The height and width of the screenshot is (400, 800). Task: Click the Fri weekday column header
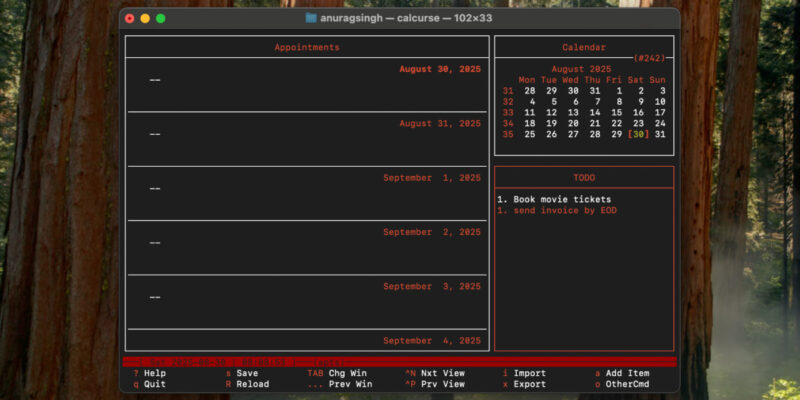tap(614, 80)
